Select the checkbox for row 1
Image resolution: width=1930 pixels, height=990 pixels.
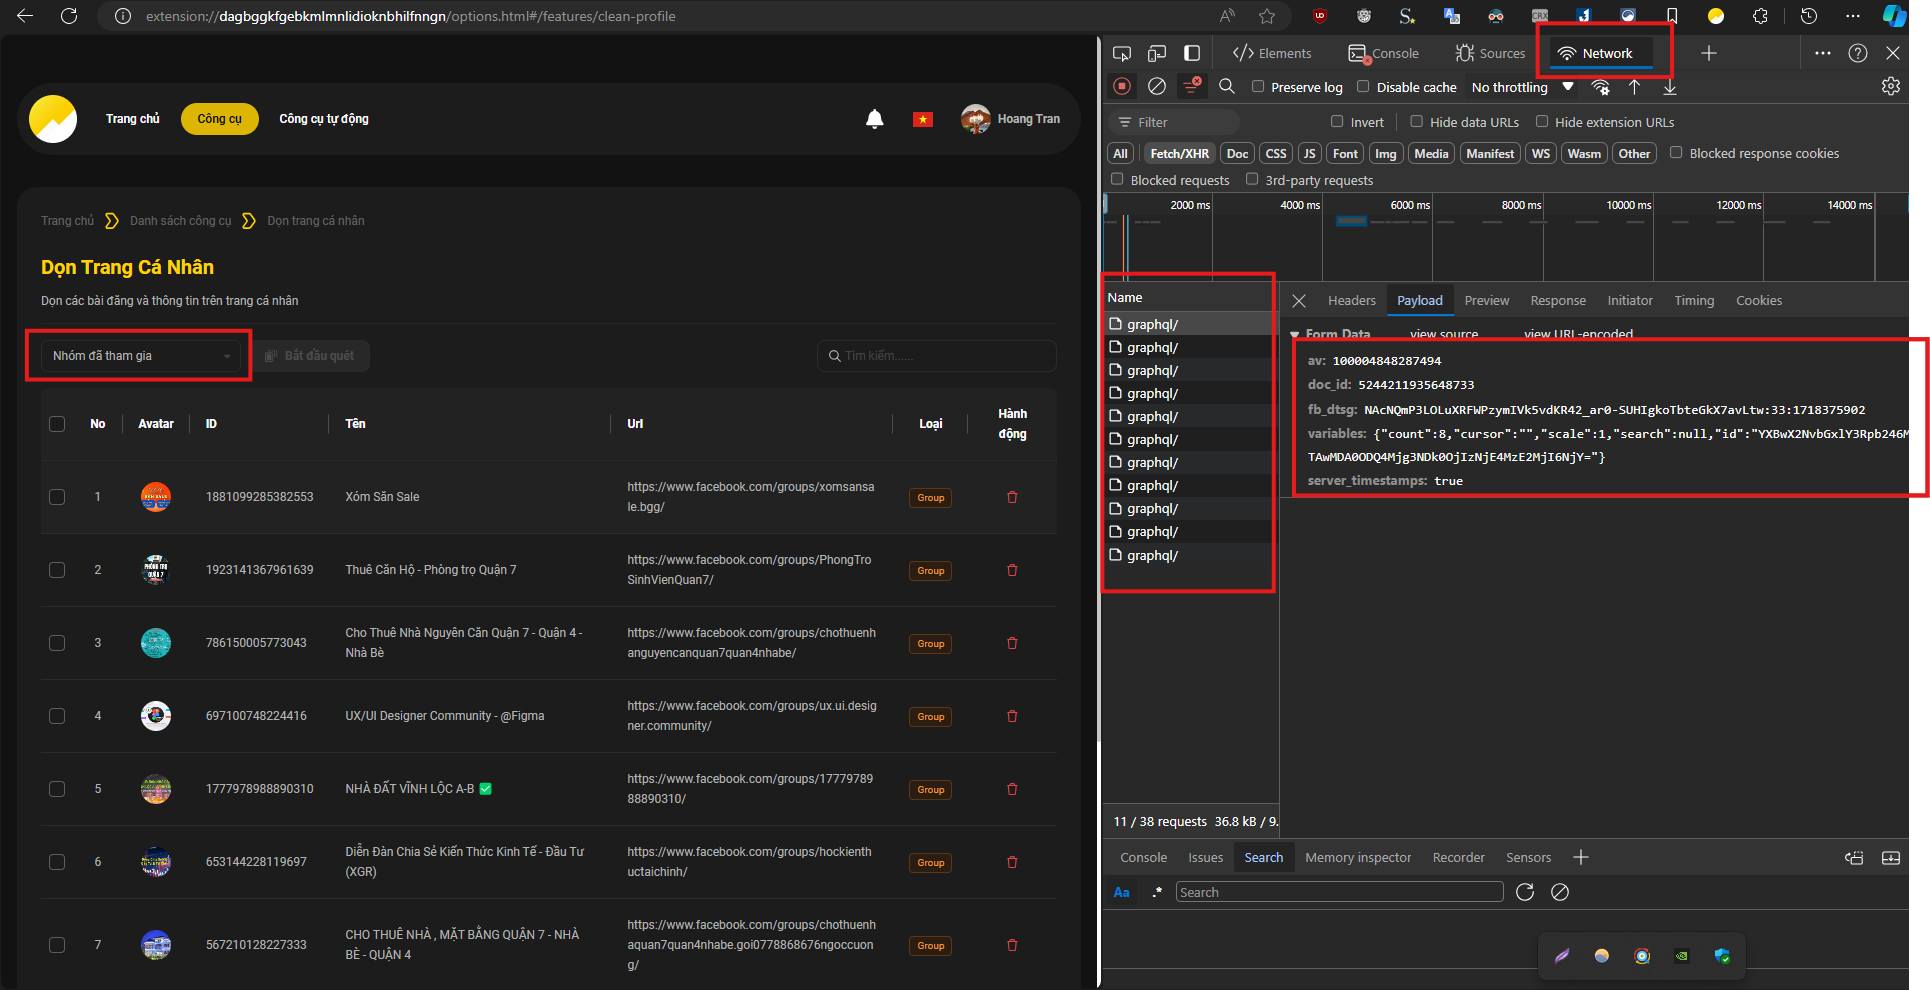[x=57, y=497]
